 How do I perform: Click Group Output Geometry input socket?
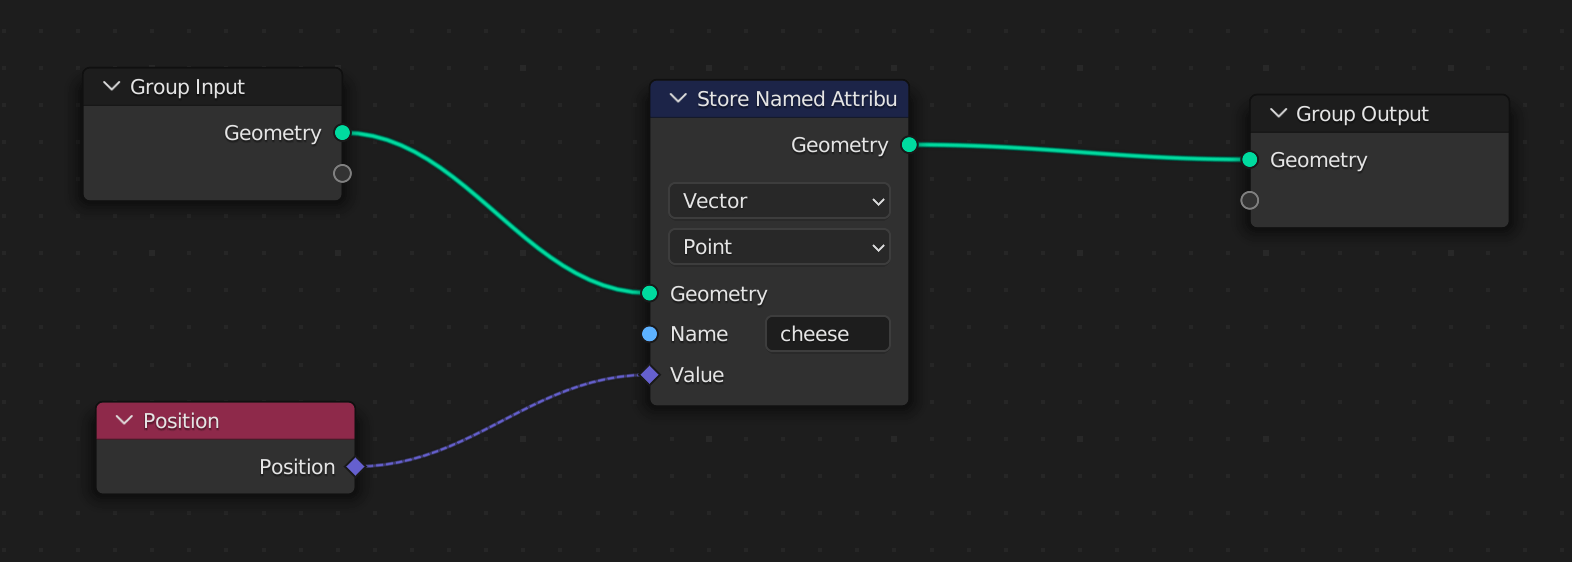click(x=1250, y=160)
